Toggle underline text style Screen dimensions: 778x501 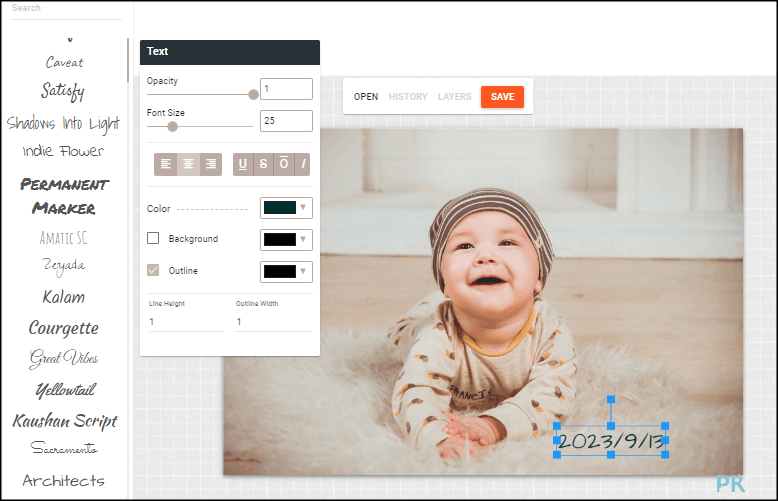(x=243, y=164)
